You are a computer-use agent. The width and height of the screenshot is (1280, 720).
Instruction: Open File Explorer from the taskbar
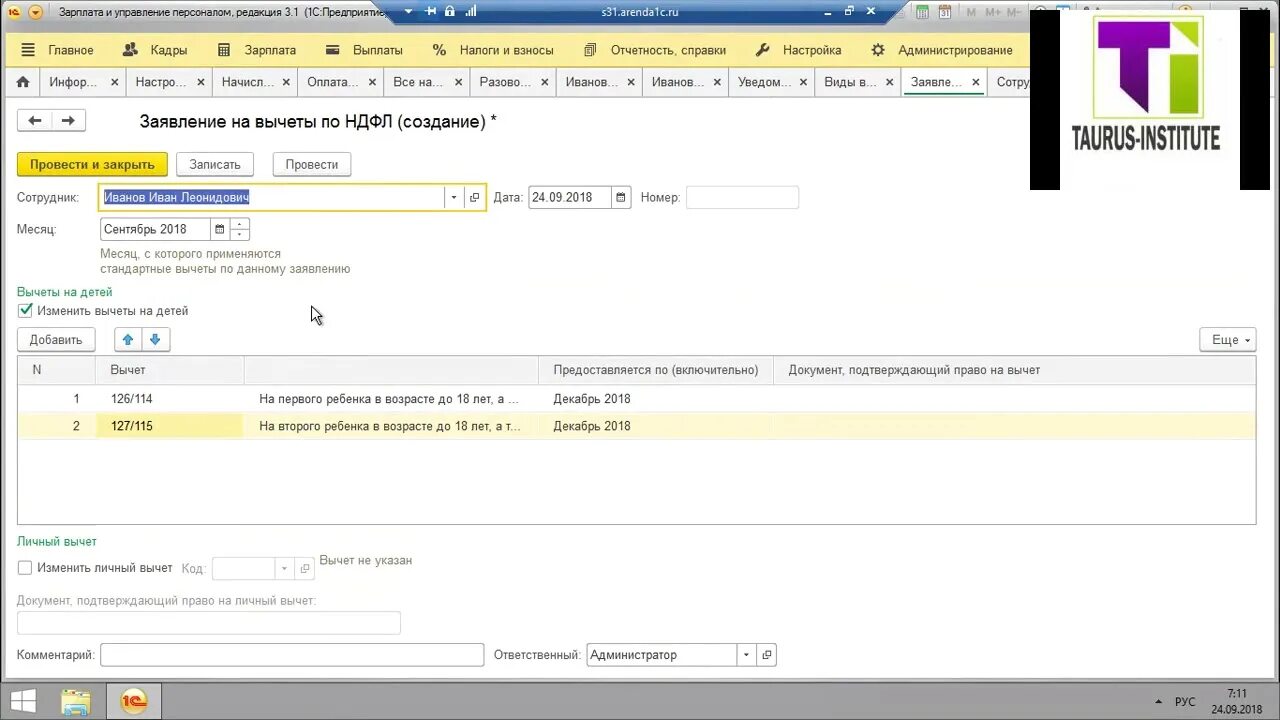[76, 701]
